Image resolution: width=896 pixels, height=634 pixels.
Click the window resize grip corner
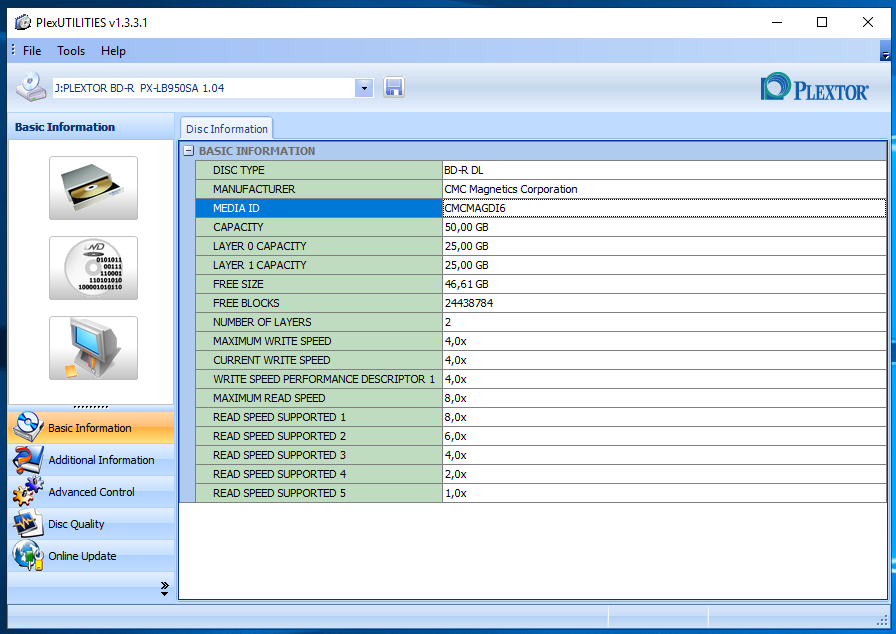point(882,620)
